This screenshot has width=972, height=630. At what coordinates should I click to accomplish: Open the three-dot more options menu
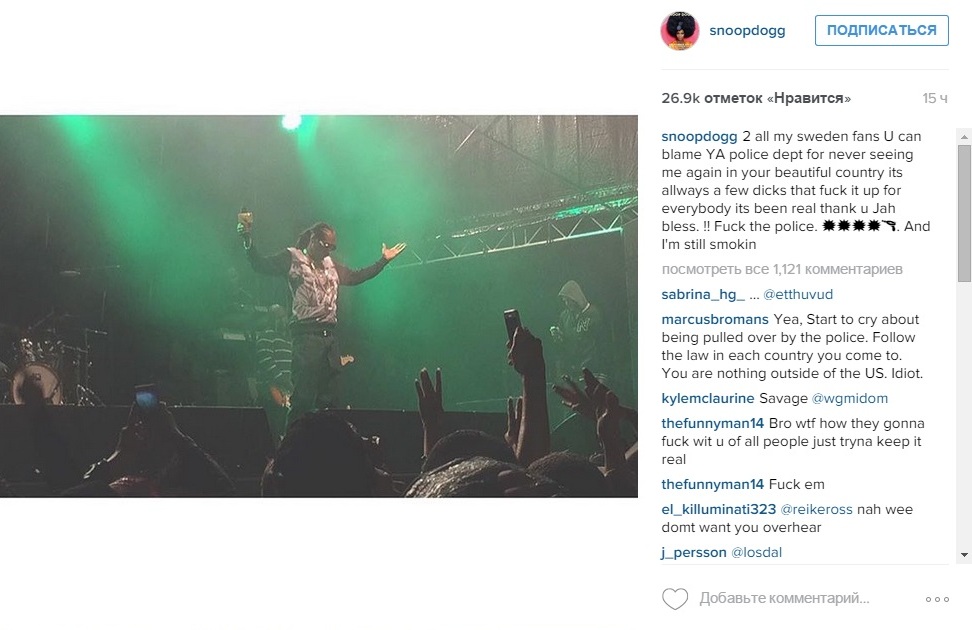937,599
